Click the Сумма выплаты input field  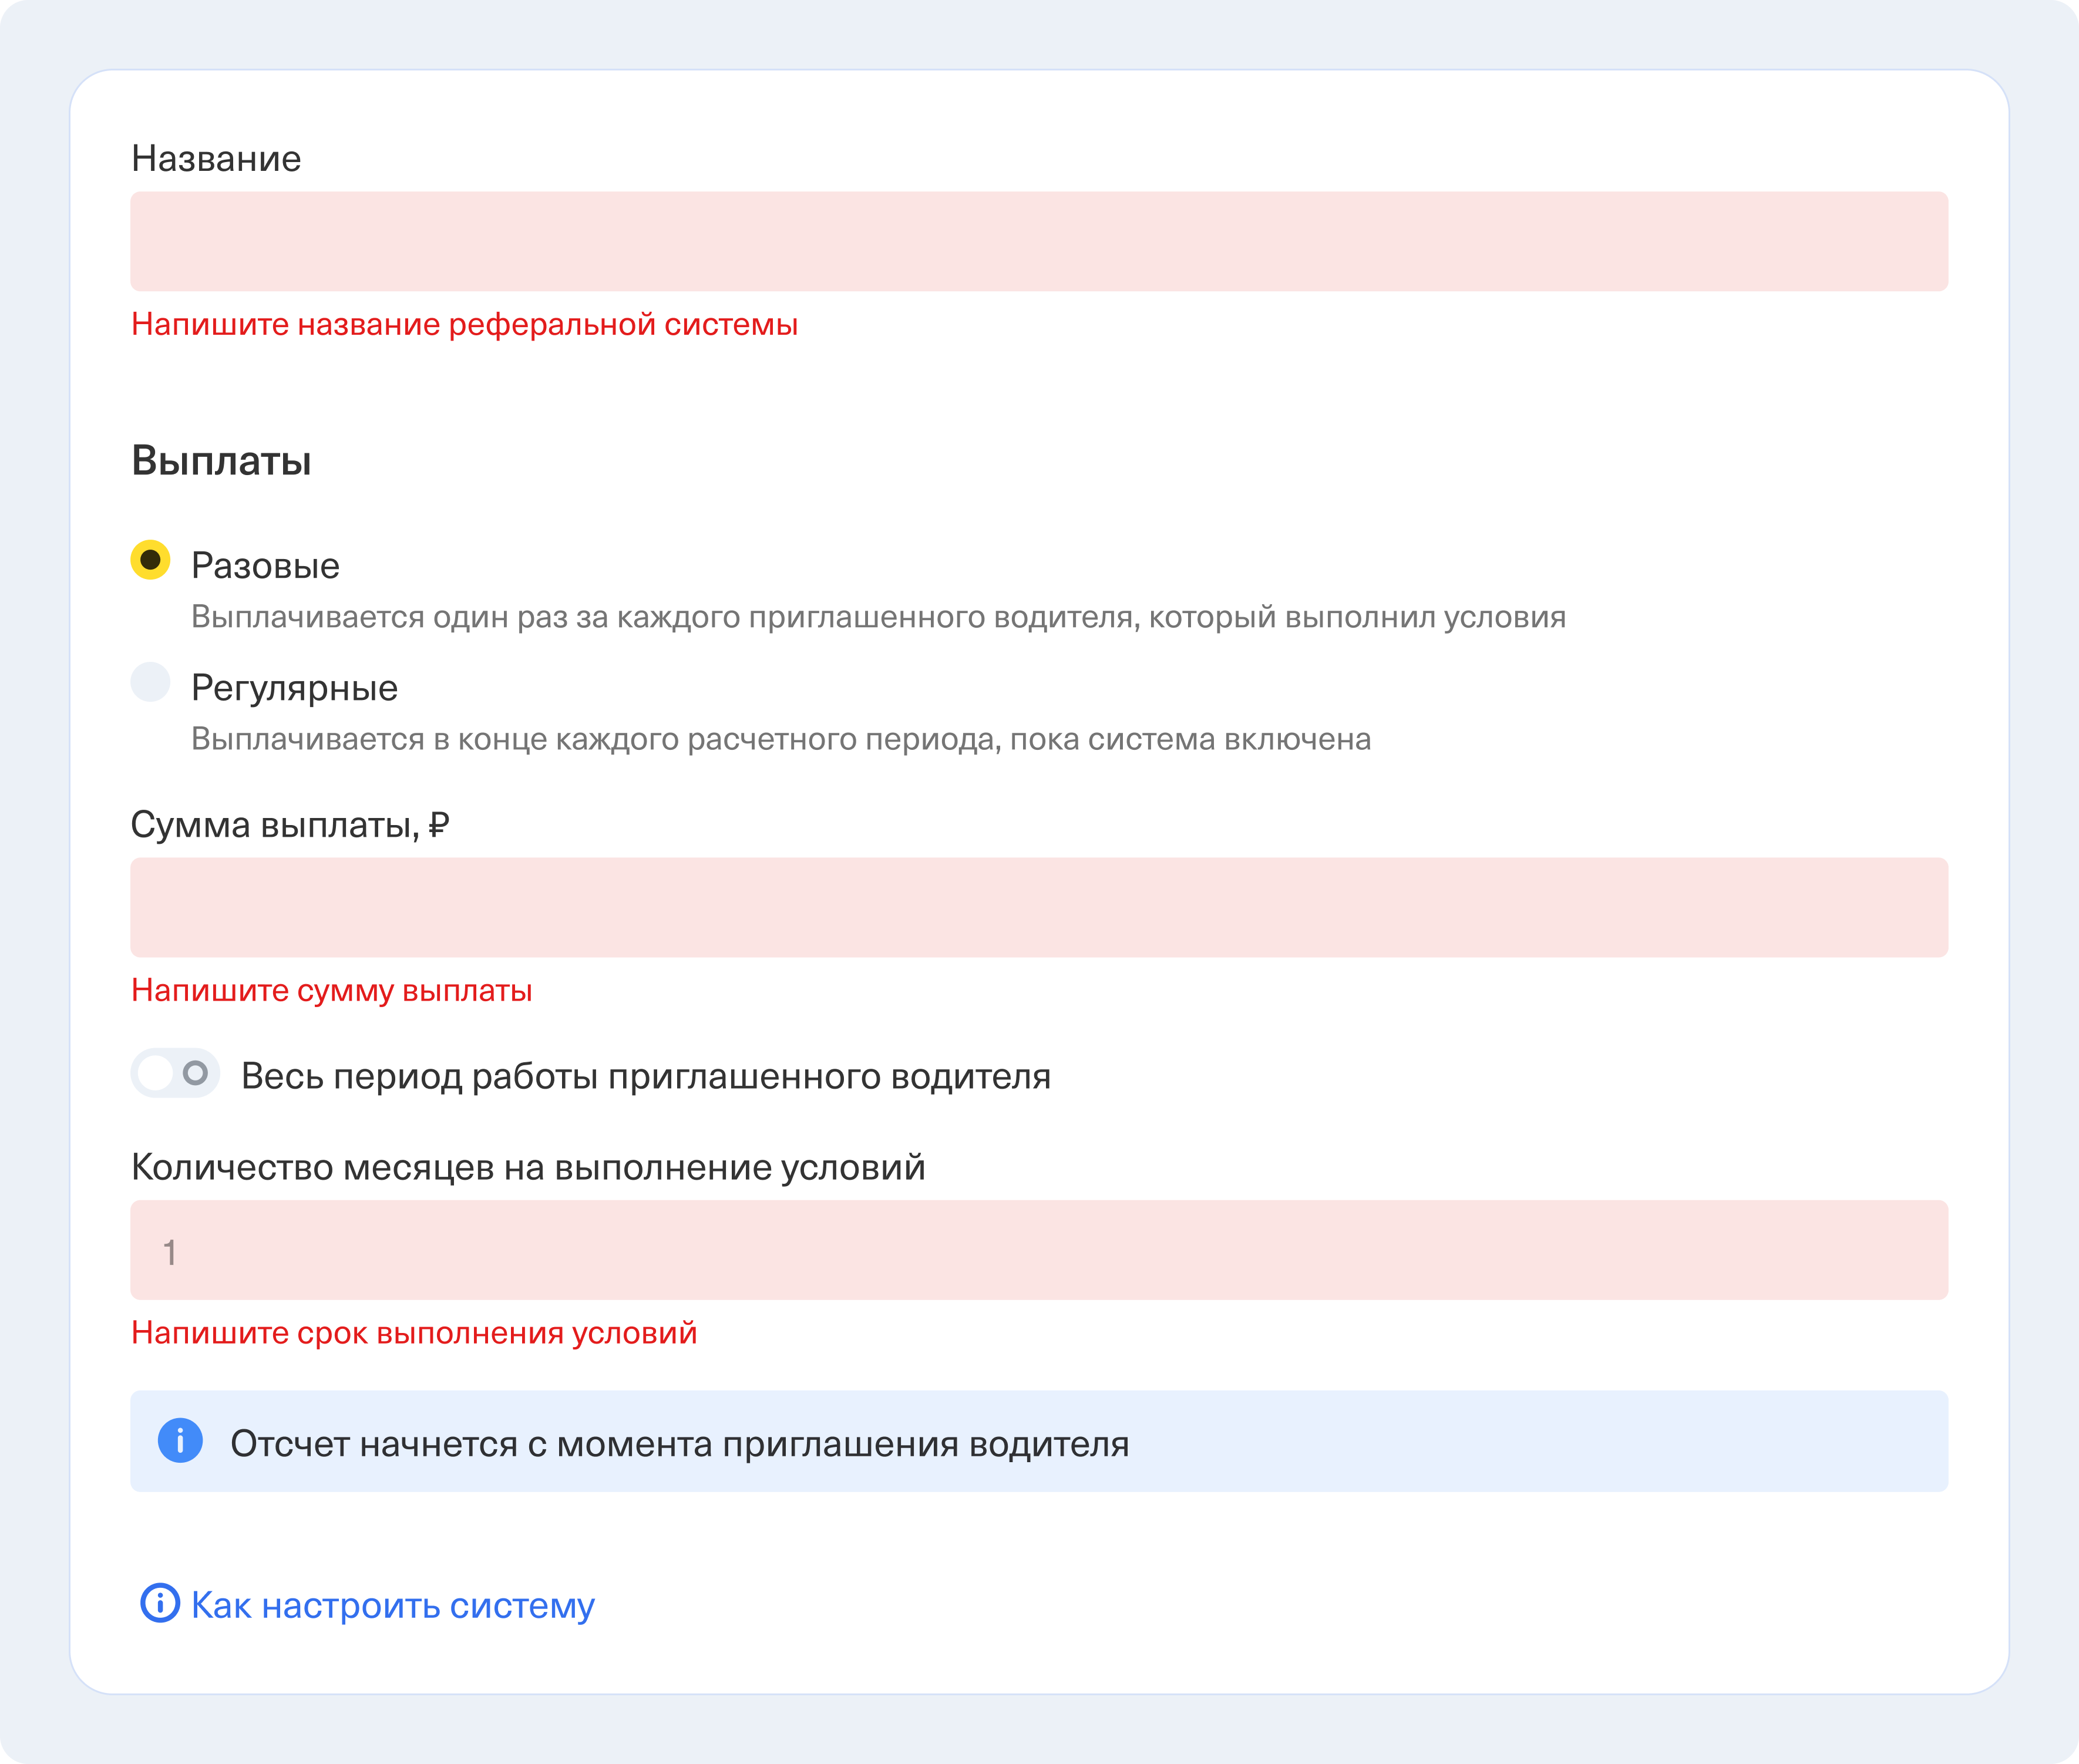(x=1038, y=907)
